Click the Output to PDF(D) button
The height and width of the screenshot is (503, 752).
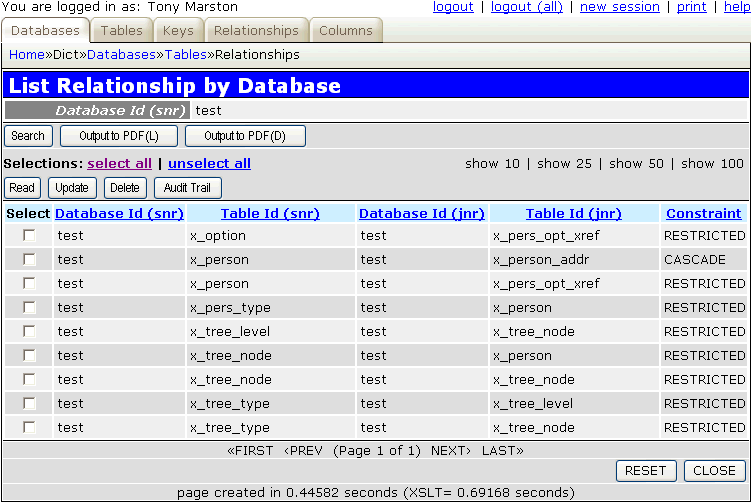click(245, 136)
